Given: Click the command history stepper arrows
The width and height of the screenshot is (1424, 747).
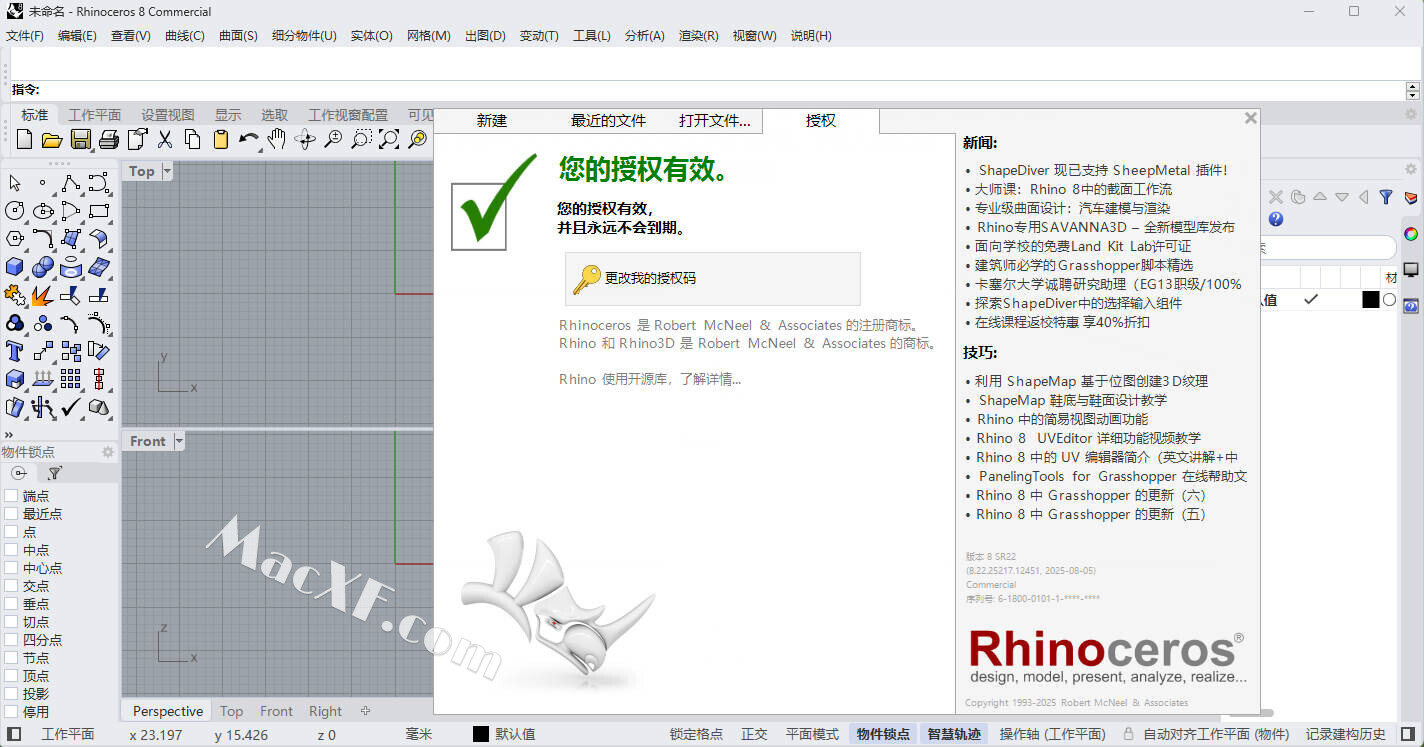Looking at the screenshot, I should (1412, 90).
